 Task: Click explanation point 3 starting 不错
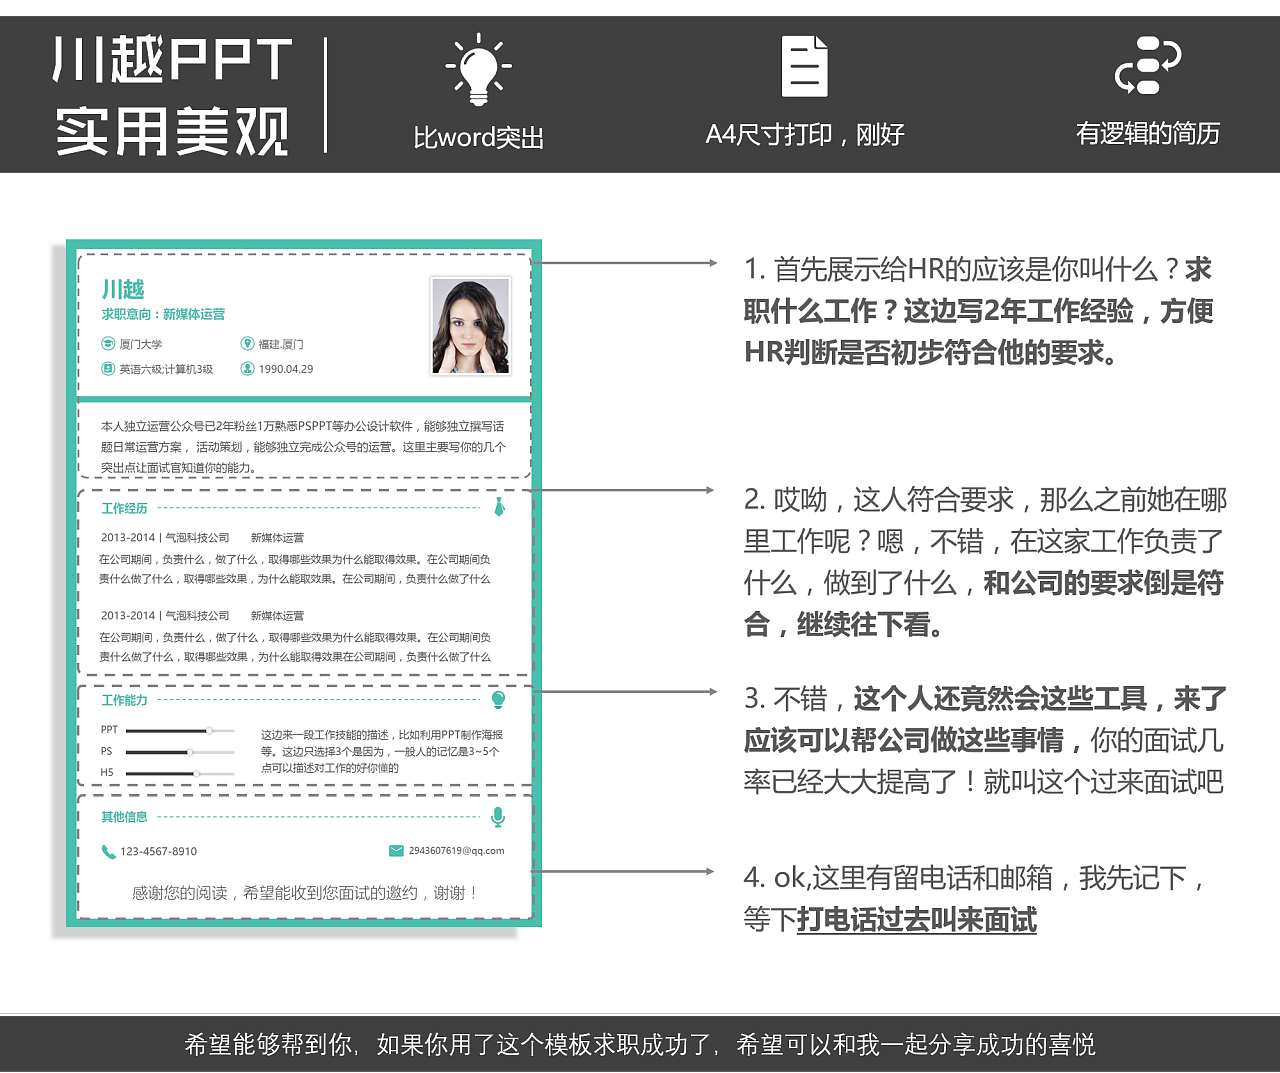point(984,740)
